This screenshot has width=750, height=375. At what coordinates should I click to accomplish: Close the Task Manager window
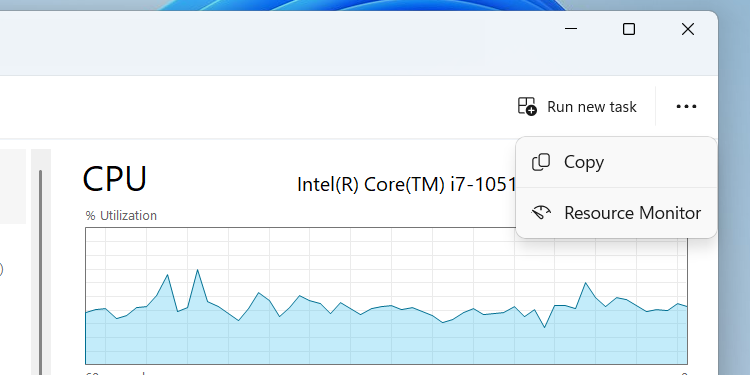tap(688, 29)
